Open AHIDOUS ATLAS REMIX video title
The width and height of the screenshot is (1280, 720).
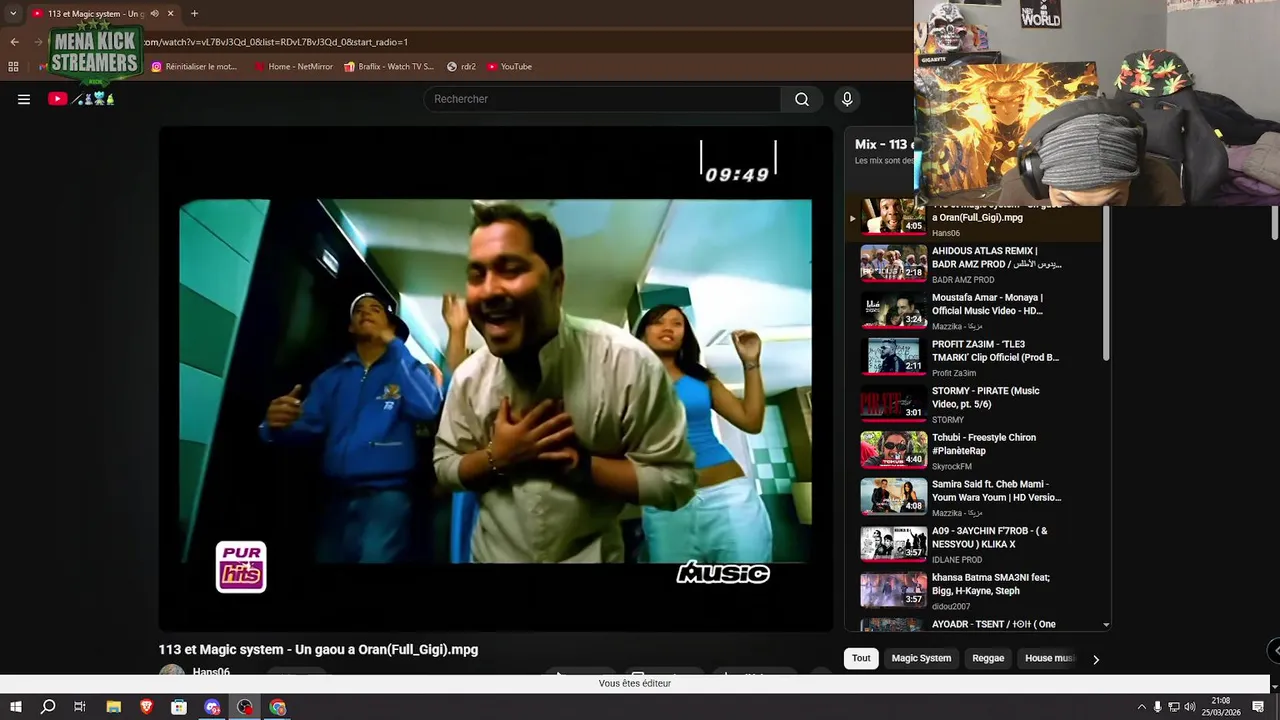996,257
